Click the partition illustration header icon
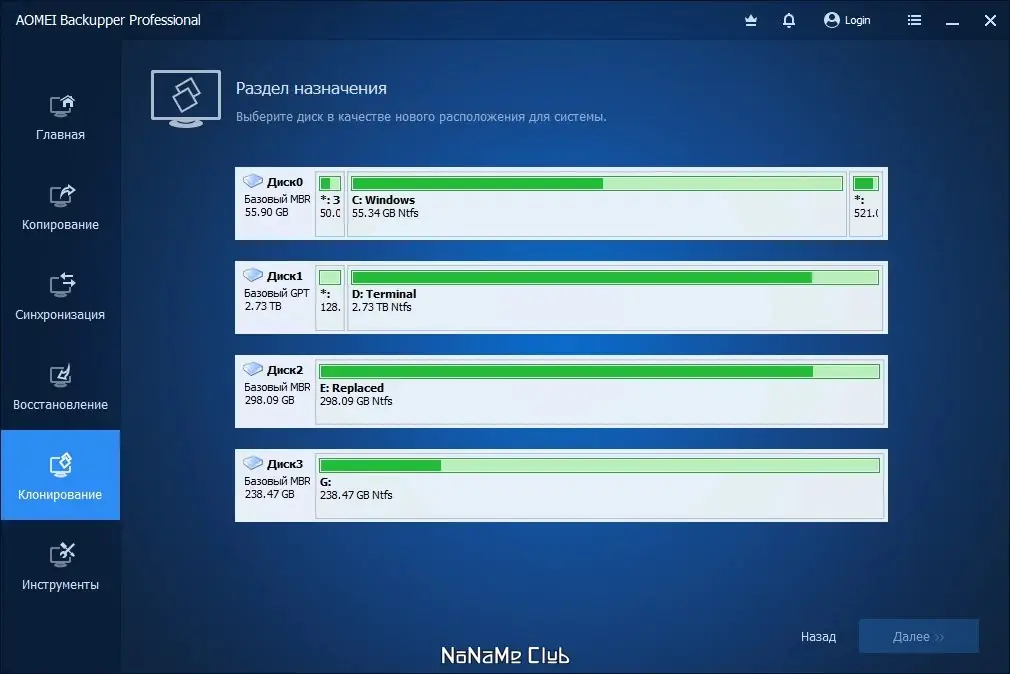This screenshot has height=674, width=1010. coord(185,97)
